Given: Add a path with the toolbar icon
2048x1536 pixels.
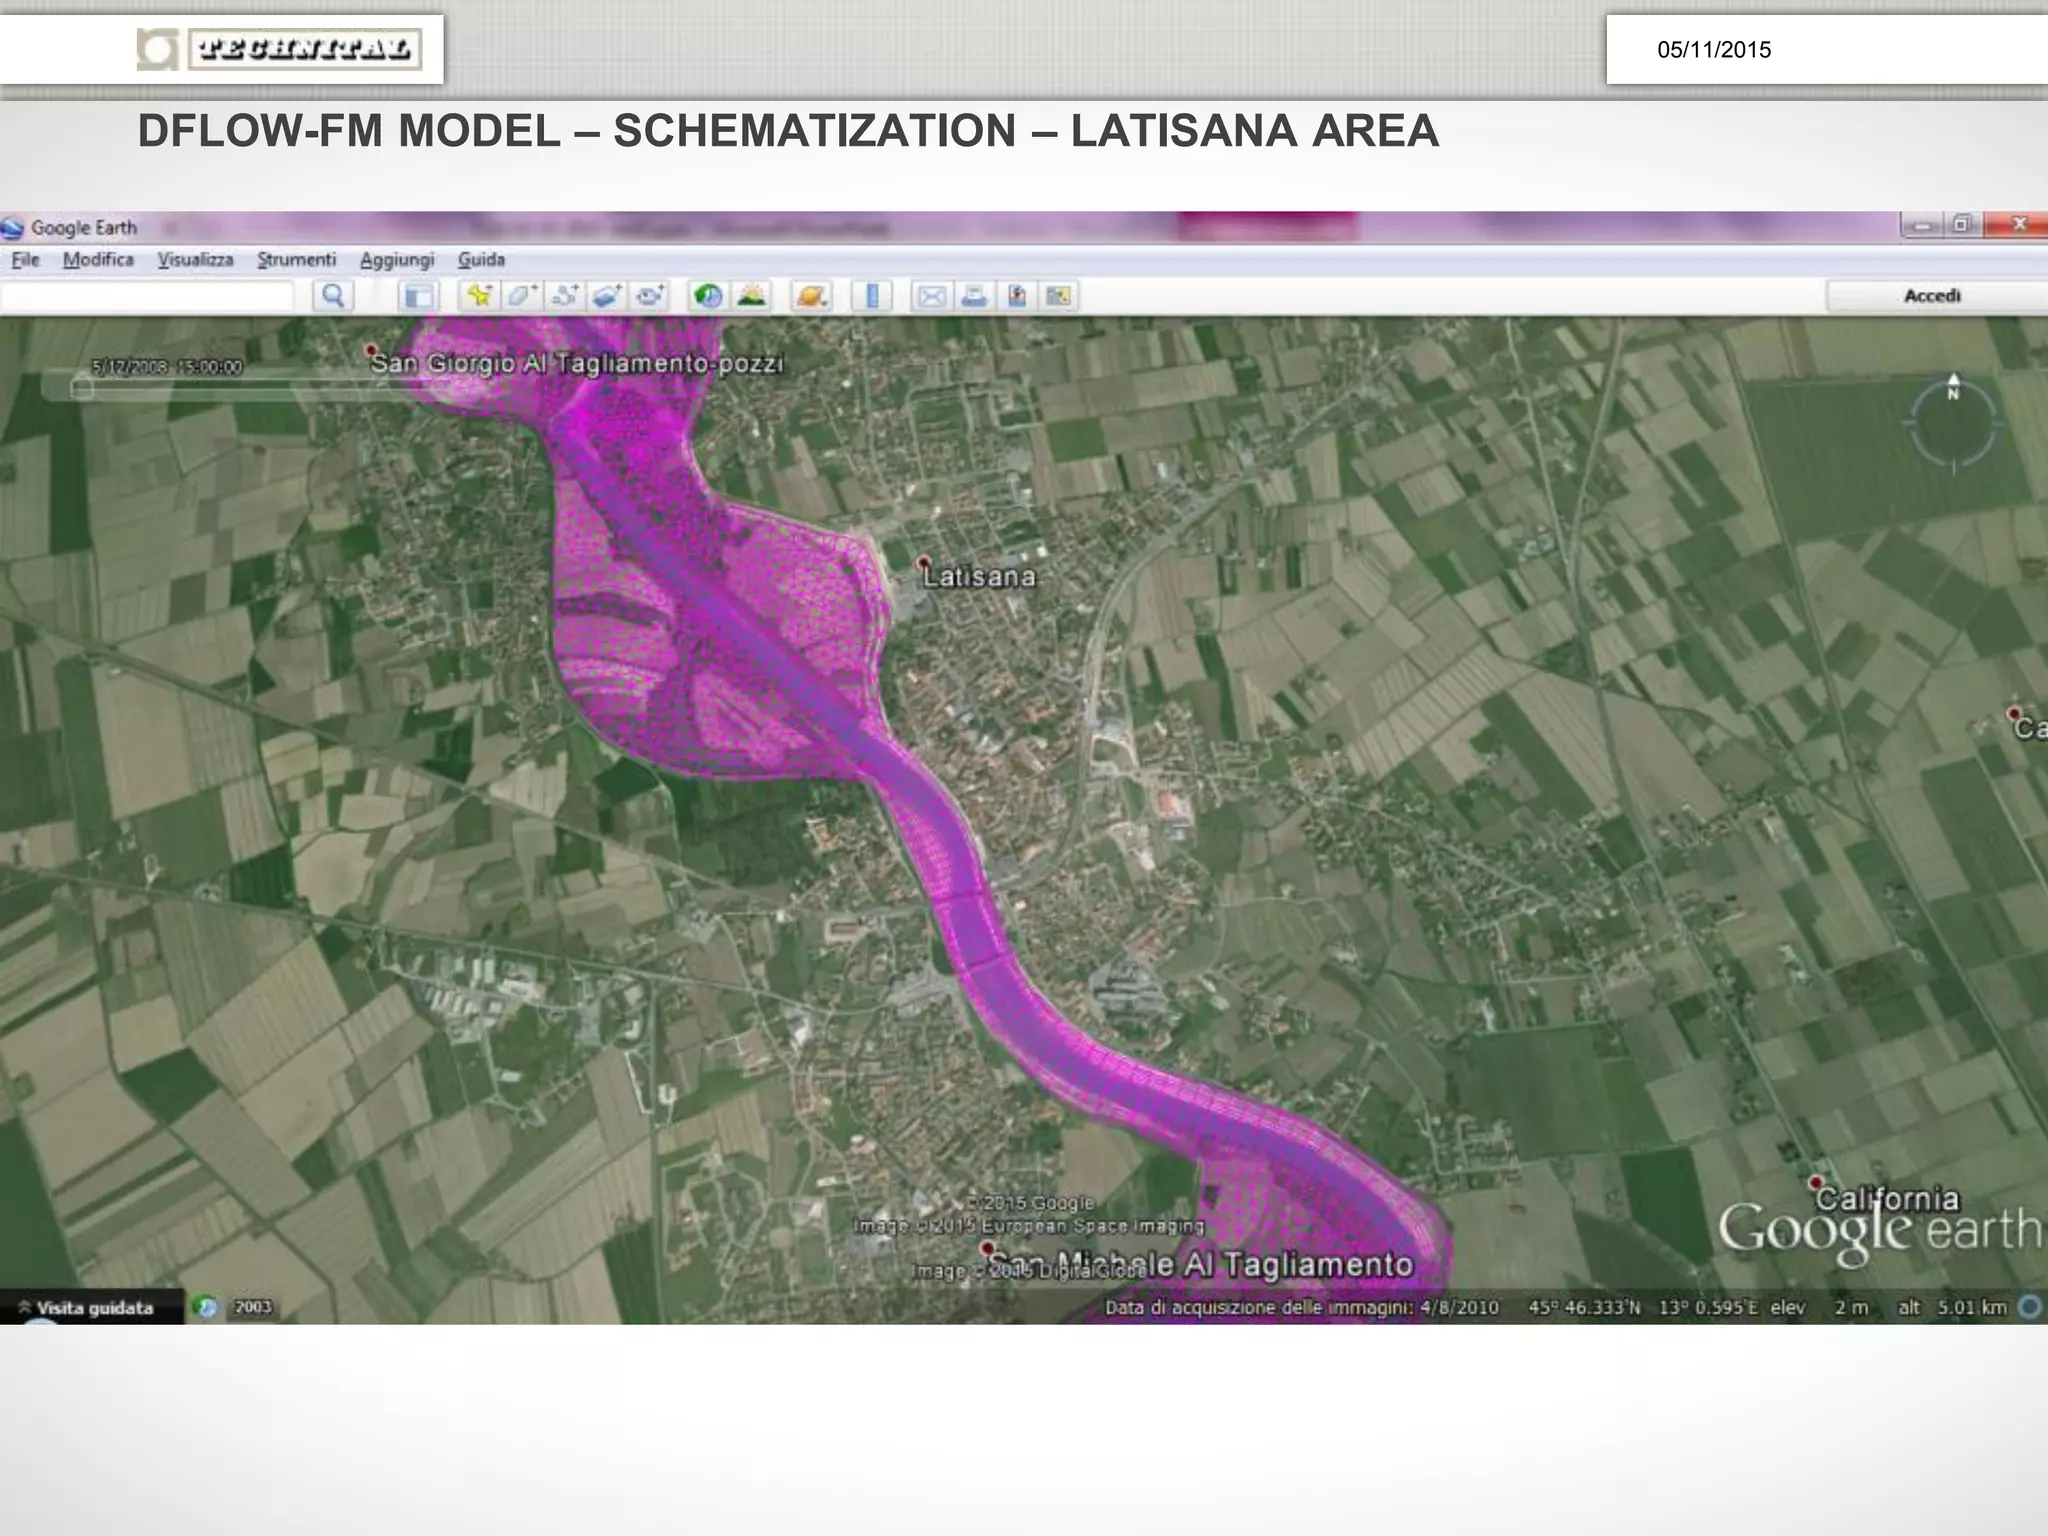Looking at the screenshot, I should (566, 296).
